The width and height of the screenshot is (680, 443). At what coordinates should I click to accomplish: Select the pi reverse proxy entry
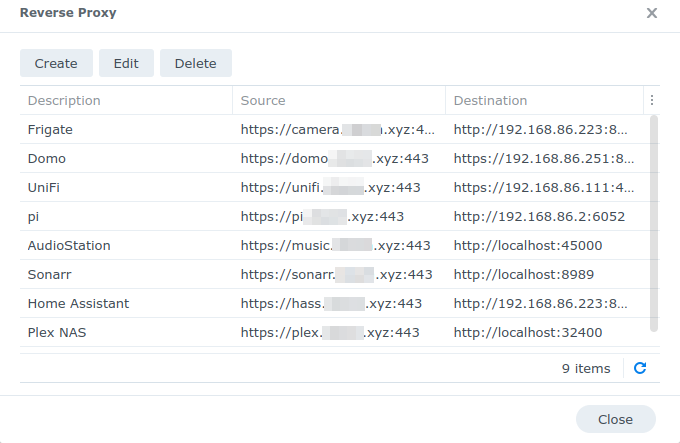(x=335, y=216)
